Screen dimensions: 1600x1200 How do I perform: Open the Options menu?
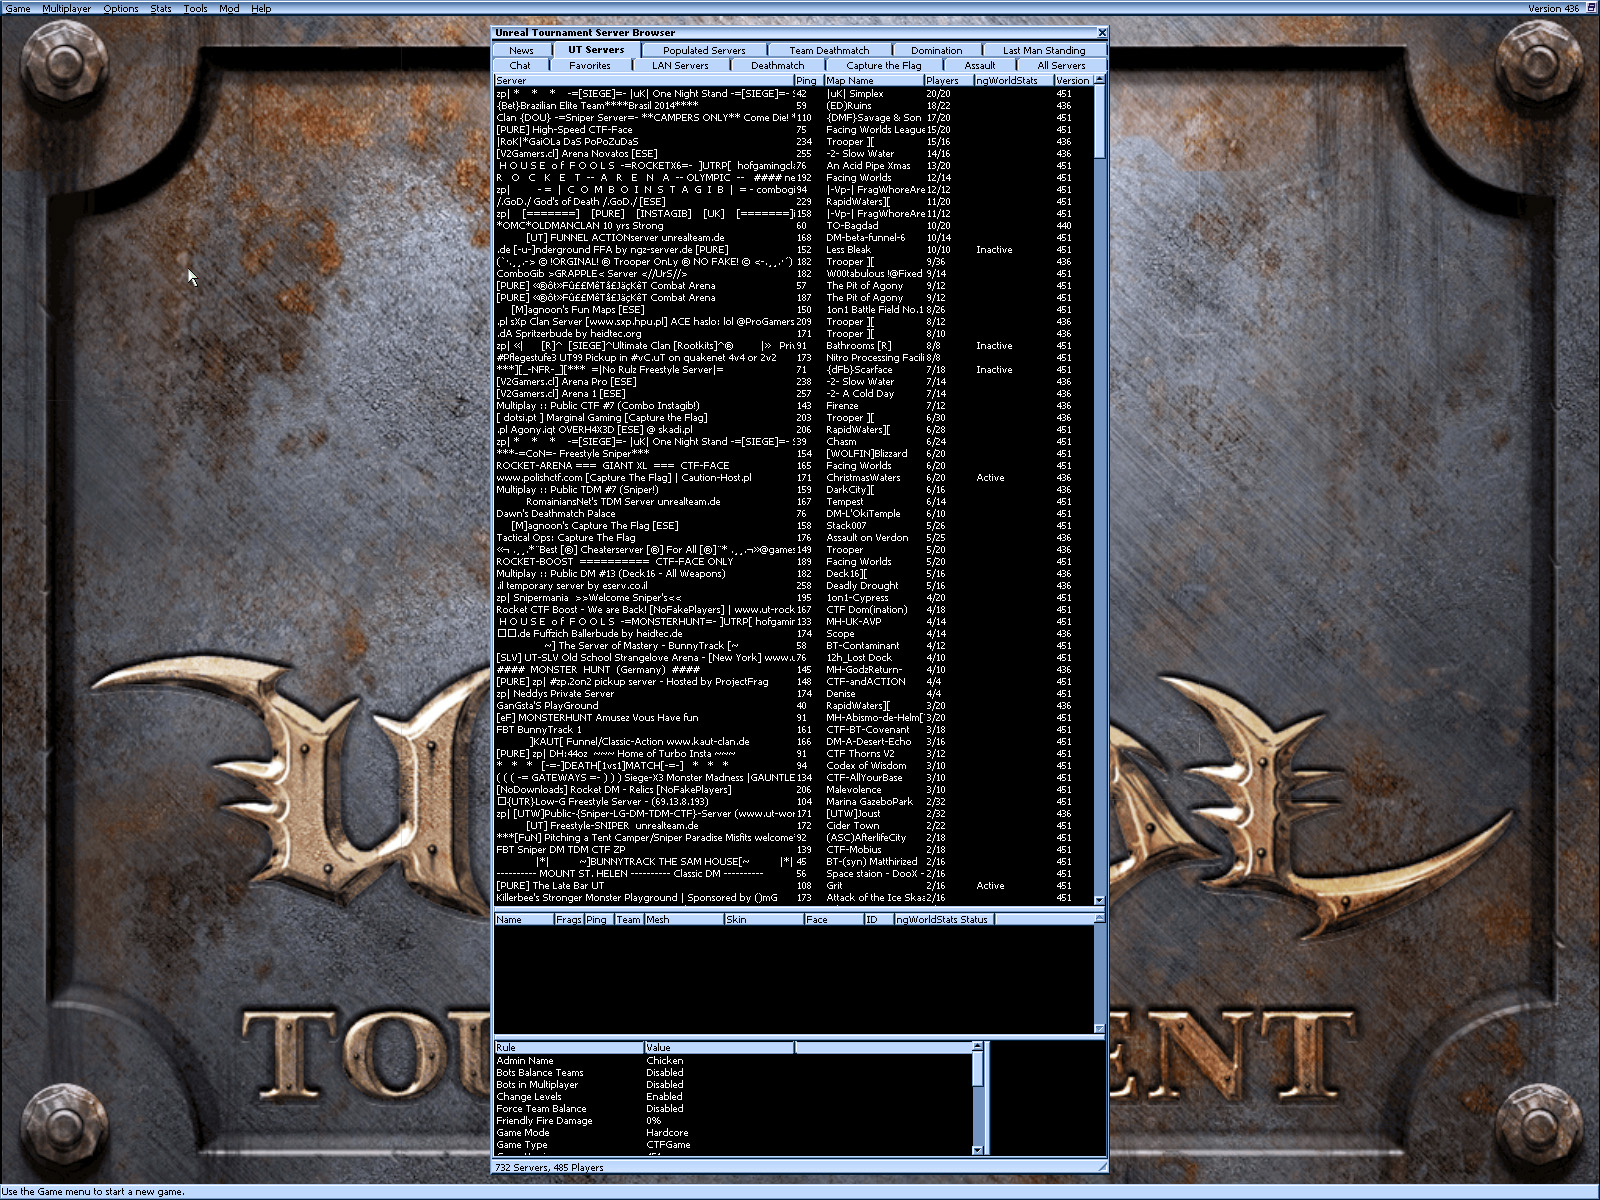121,8
